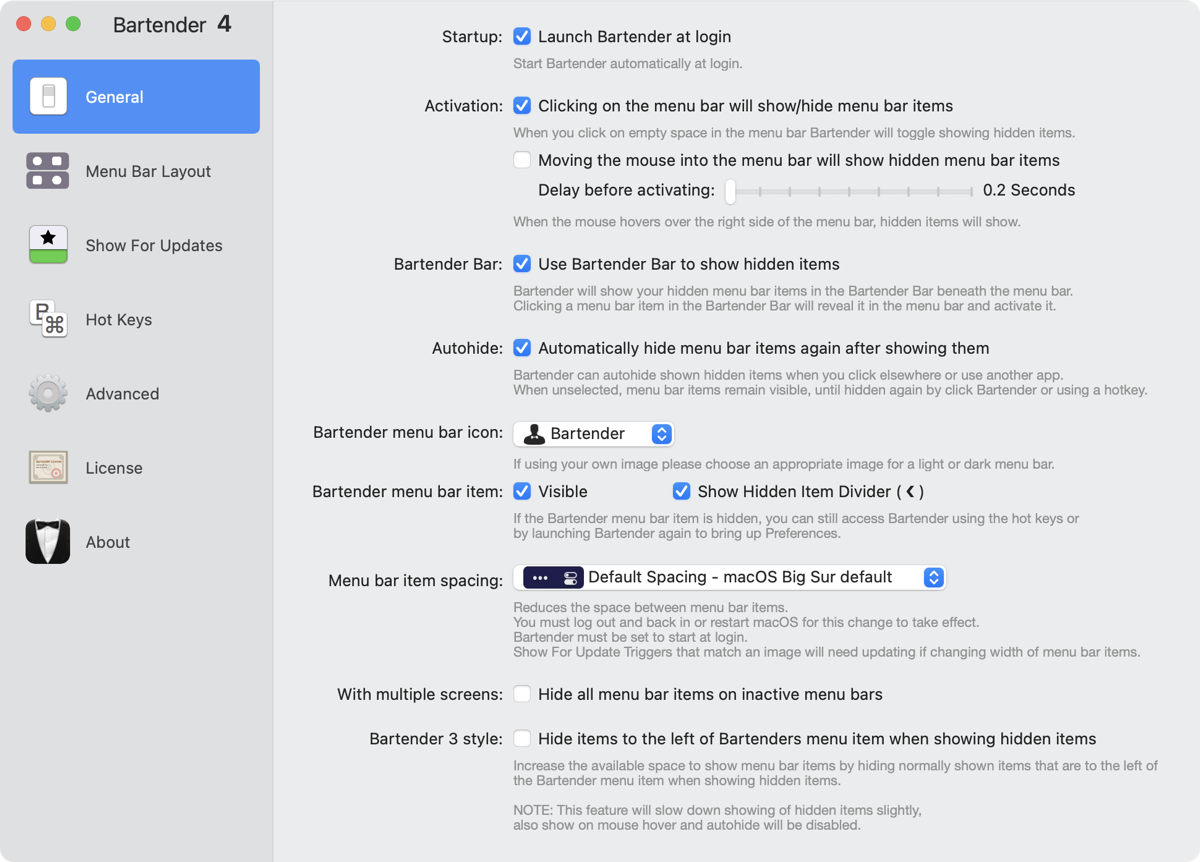The width and height of the screenshot is (1200, 862).
Task: Open the Advanced gear icon
Action: (48, 394)
